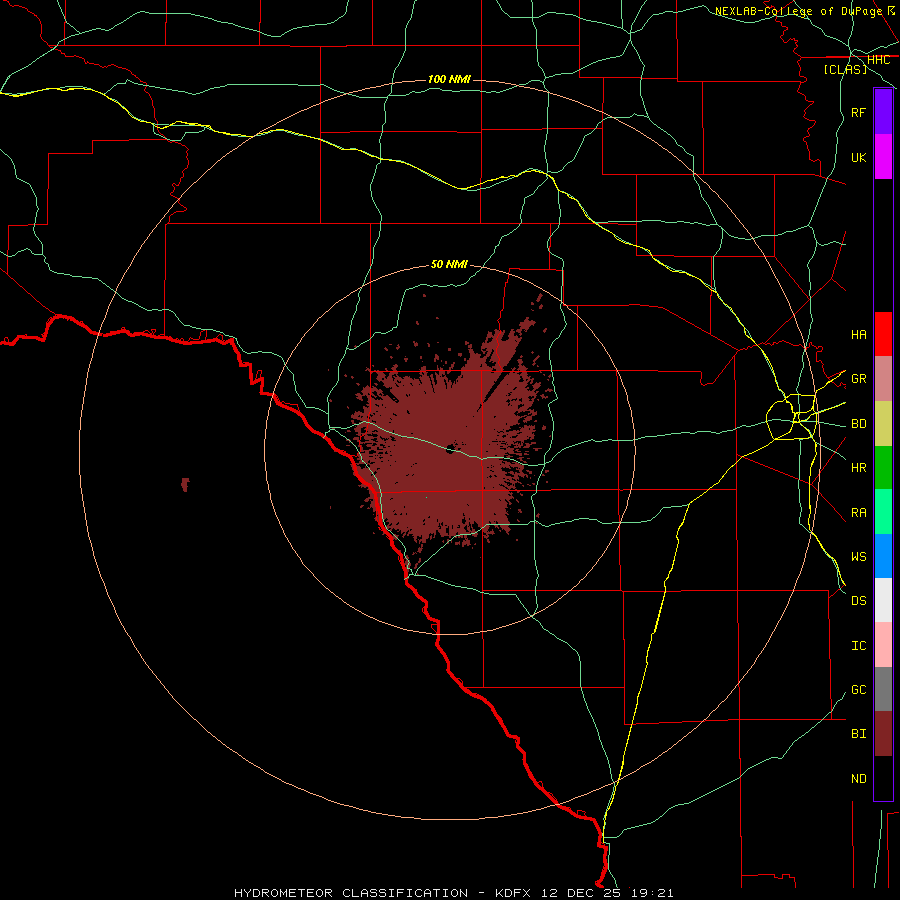The image size is (900, 900).
Task: Click the light pink IC legend swatch
Action: coord(883,645)
